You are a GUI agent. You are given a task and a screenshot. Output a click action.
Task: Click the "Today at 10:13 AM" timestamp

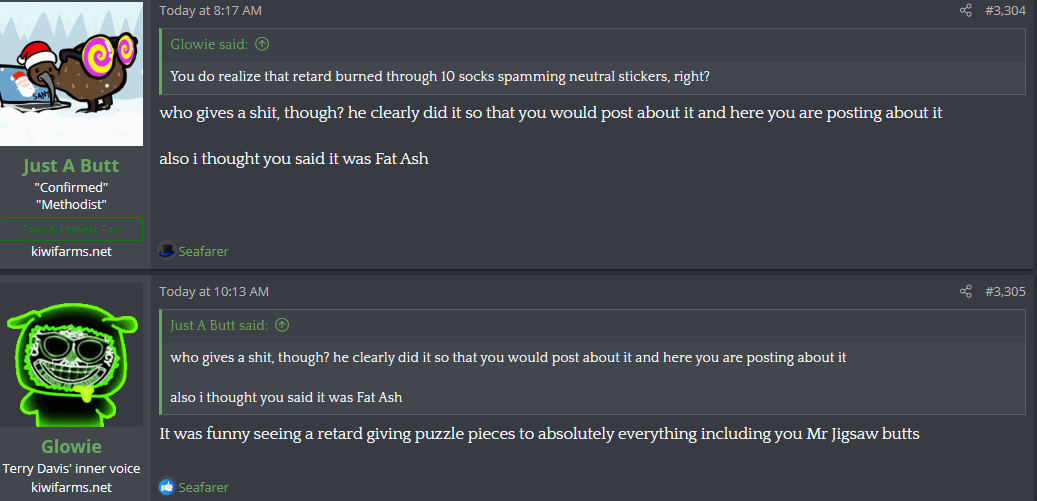point(214,292)
